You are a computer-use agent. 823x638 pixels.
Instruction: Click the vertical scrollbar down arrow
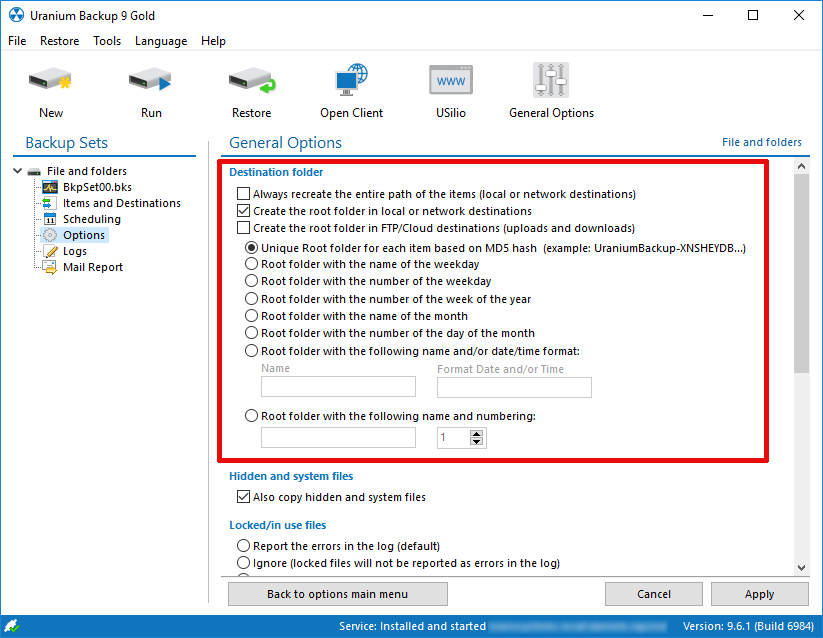pyautogui.click(x=801, y=567)
